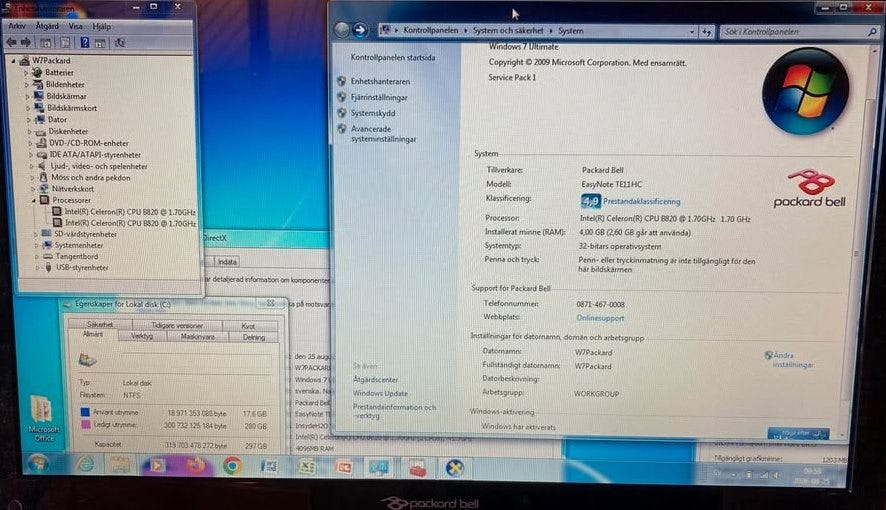The image size is (886, 510).
Task: Scan for hardware changes in Device Manager toolbar
Action: (120, 42)
